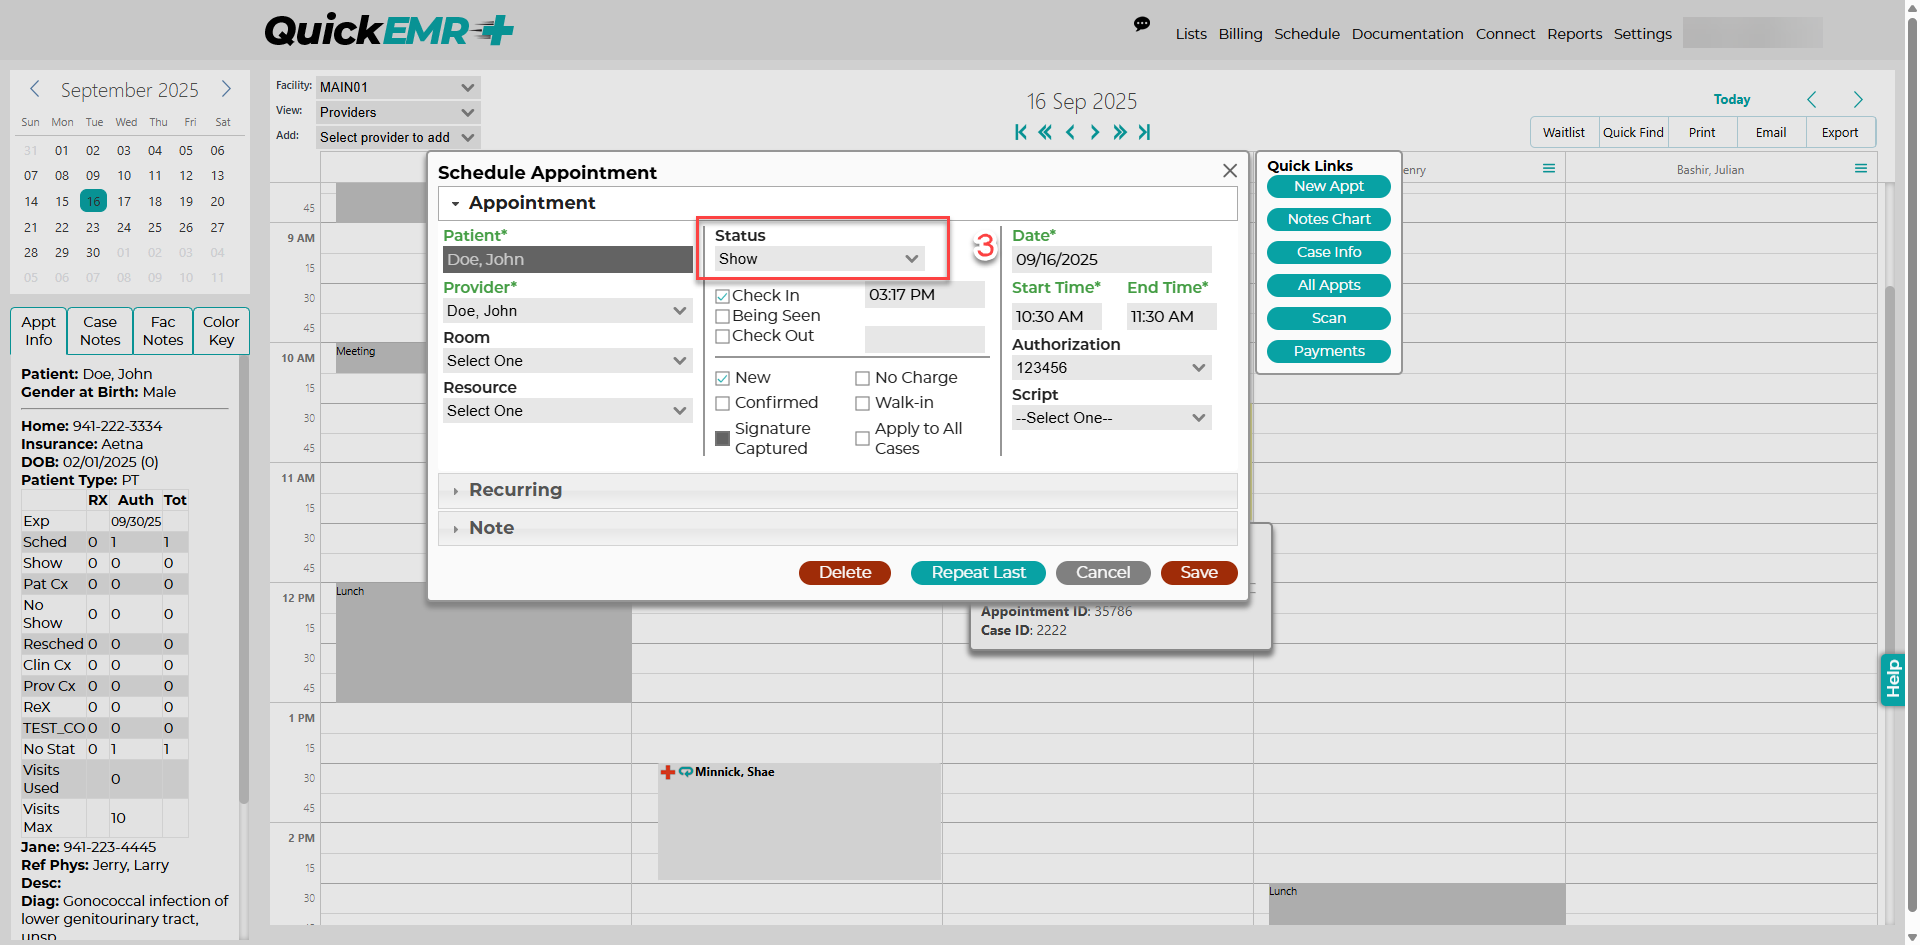Close the Schedule Appointment dialog
1920x945 pixels.
(1230, 171)
